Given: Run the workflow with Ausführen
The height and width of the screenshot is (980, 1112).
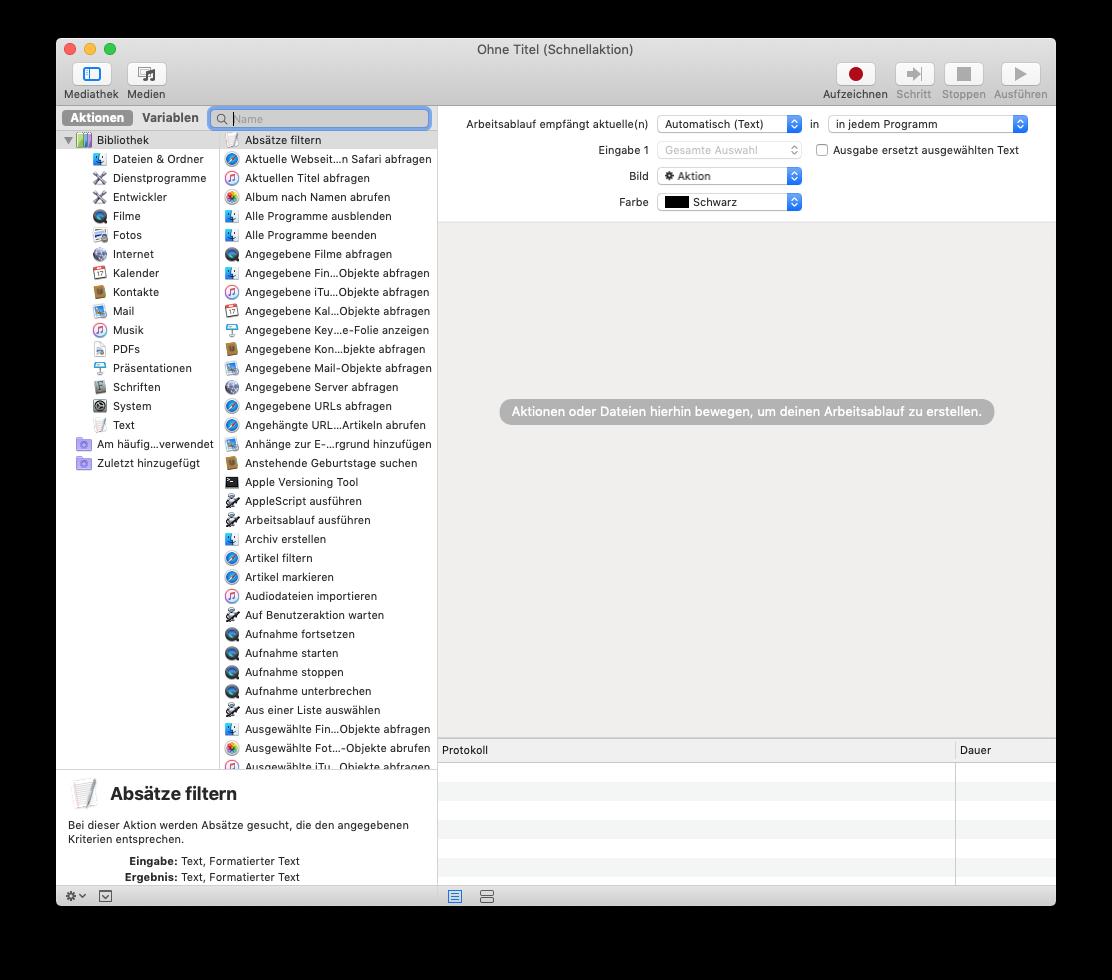Looking at the screenshot, I should [1021, 74].
